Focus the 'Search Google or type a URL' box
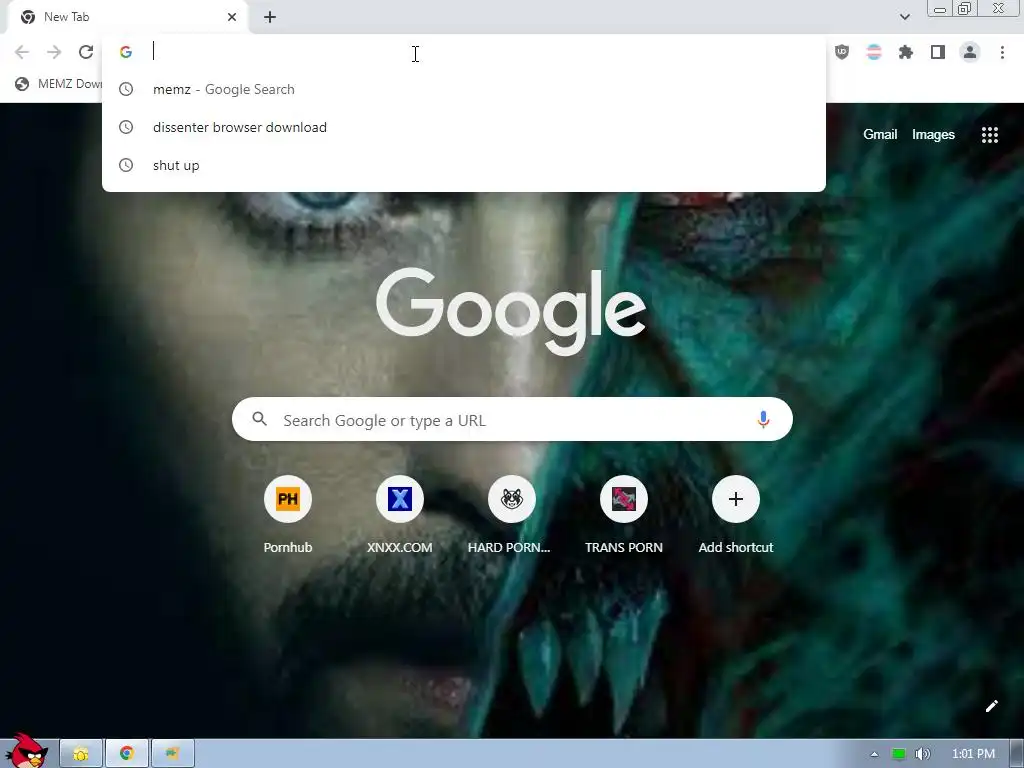Screen dimensions: 1024x768 click(512, 419)
